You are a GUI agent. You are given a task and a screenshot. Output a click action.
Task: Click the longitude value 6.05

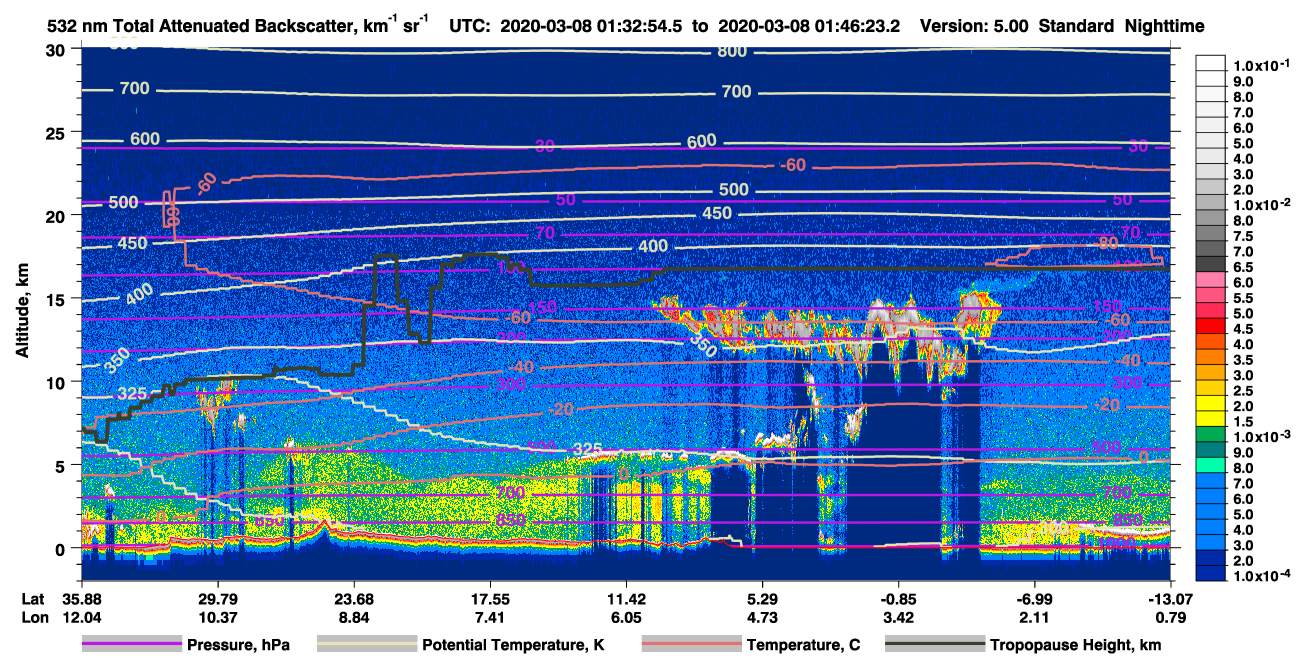[x=625, y=617]
